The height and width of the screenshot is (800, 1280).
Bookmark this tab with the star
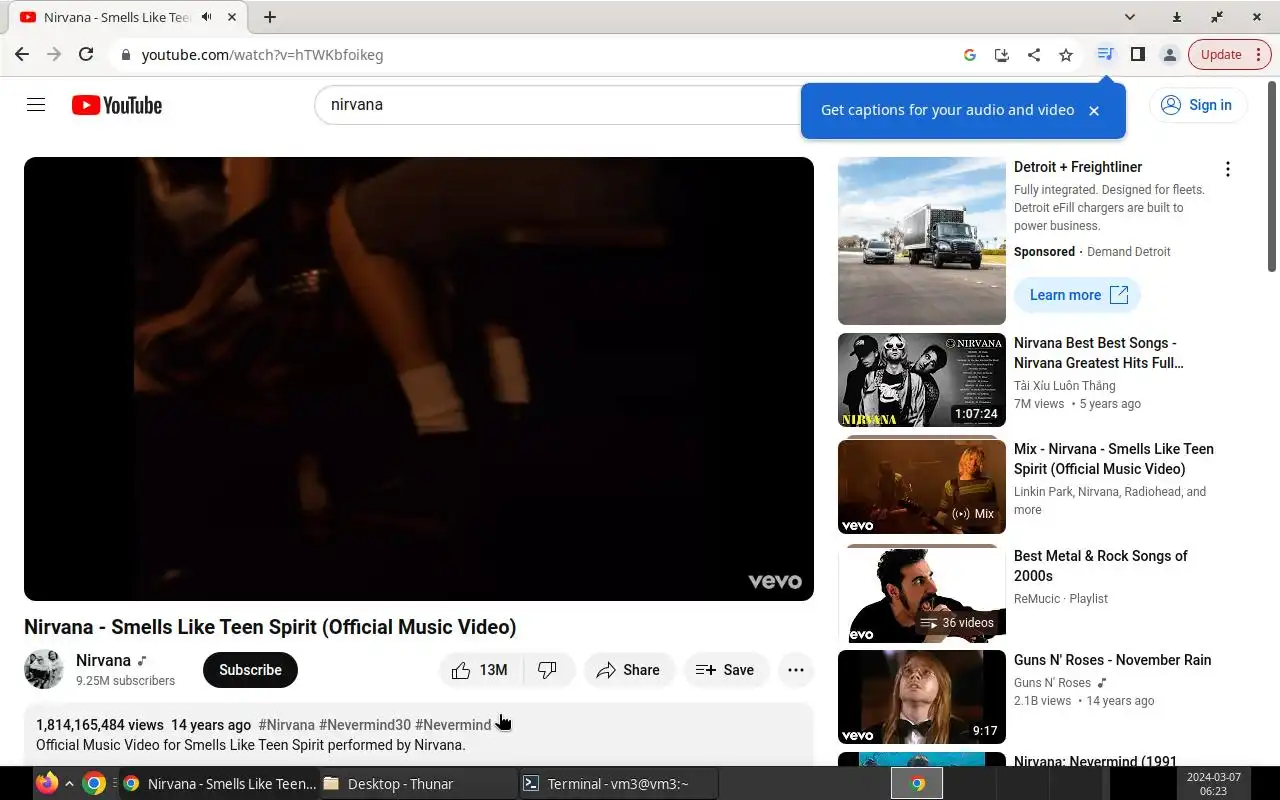click(x=1066, y=55)
